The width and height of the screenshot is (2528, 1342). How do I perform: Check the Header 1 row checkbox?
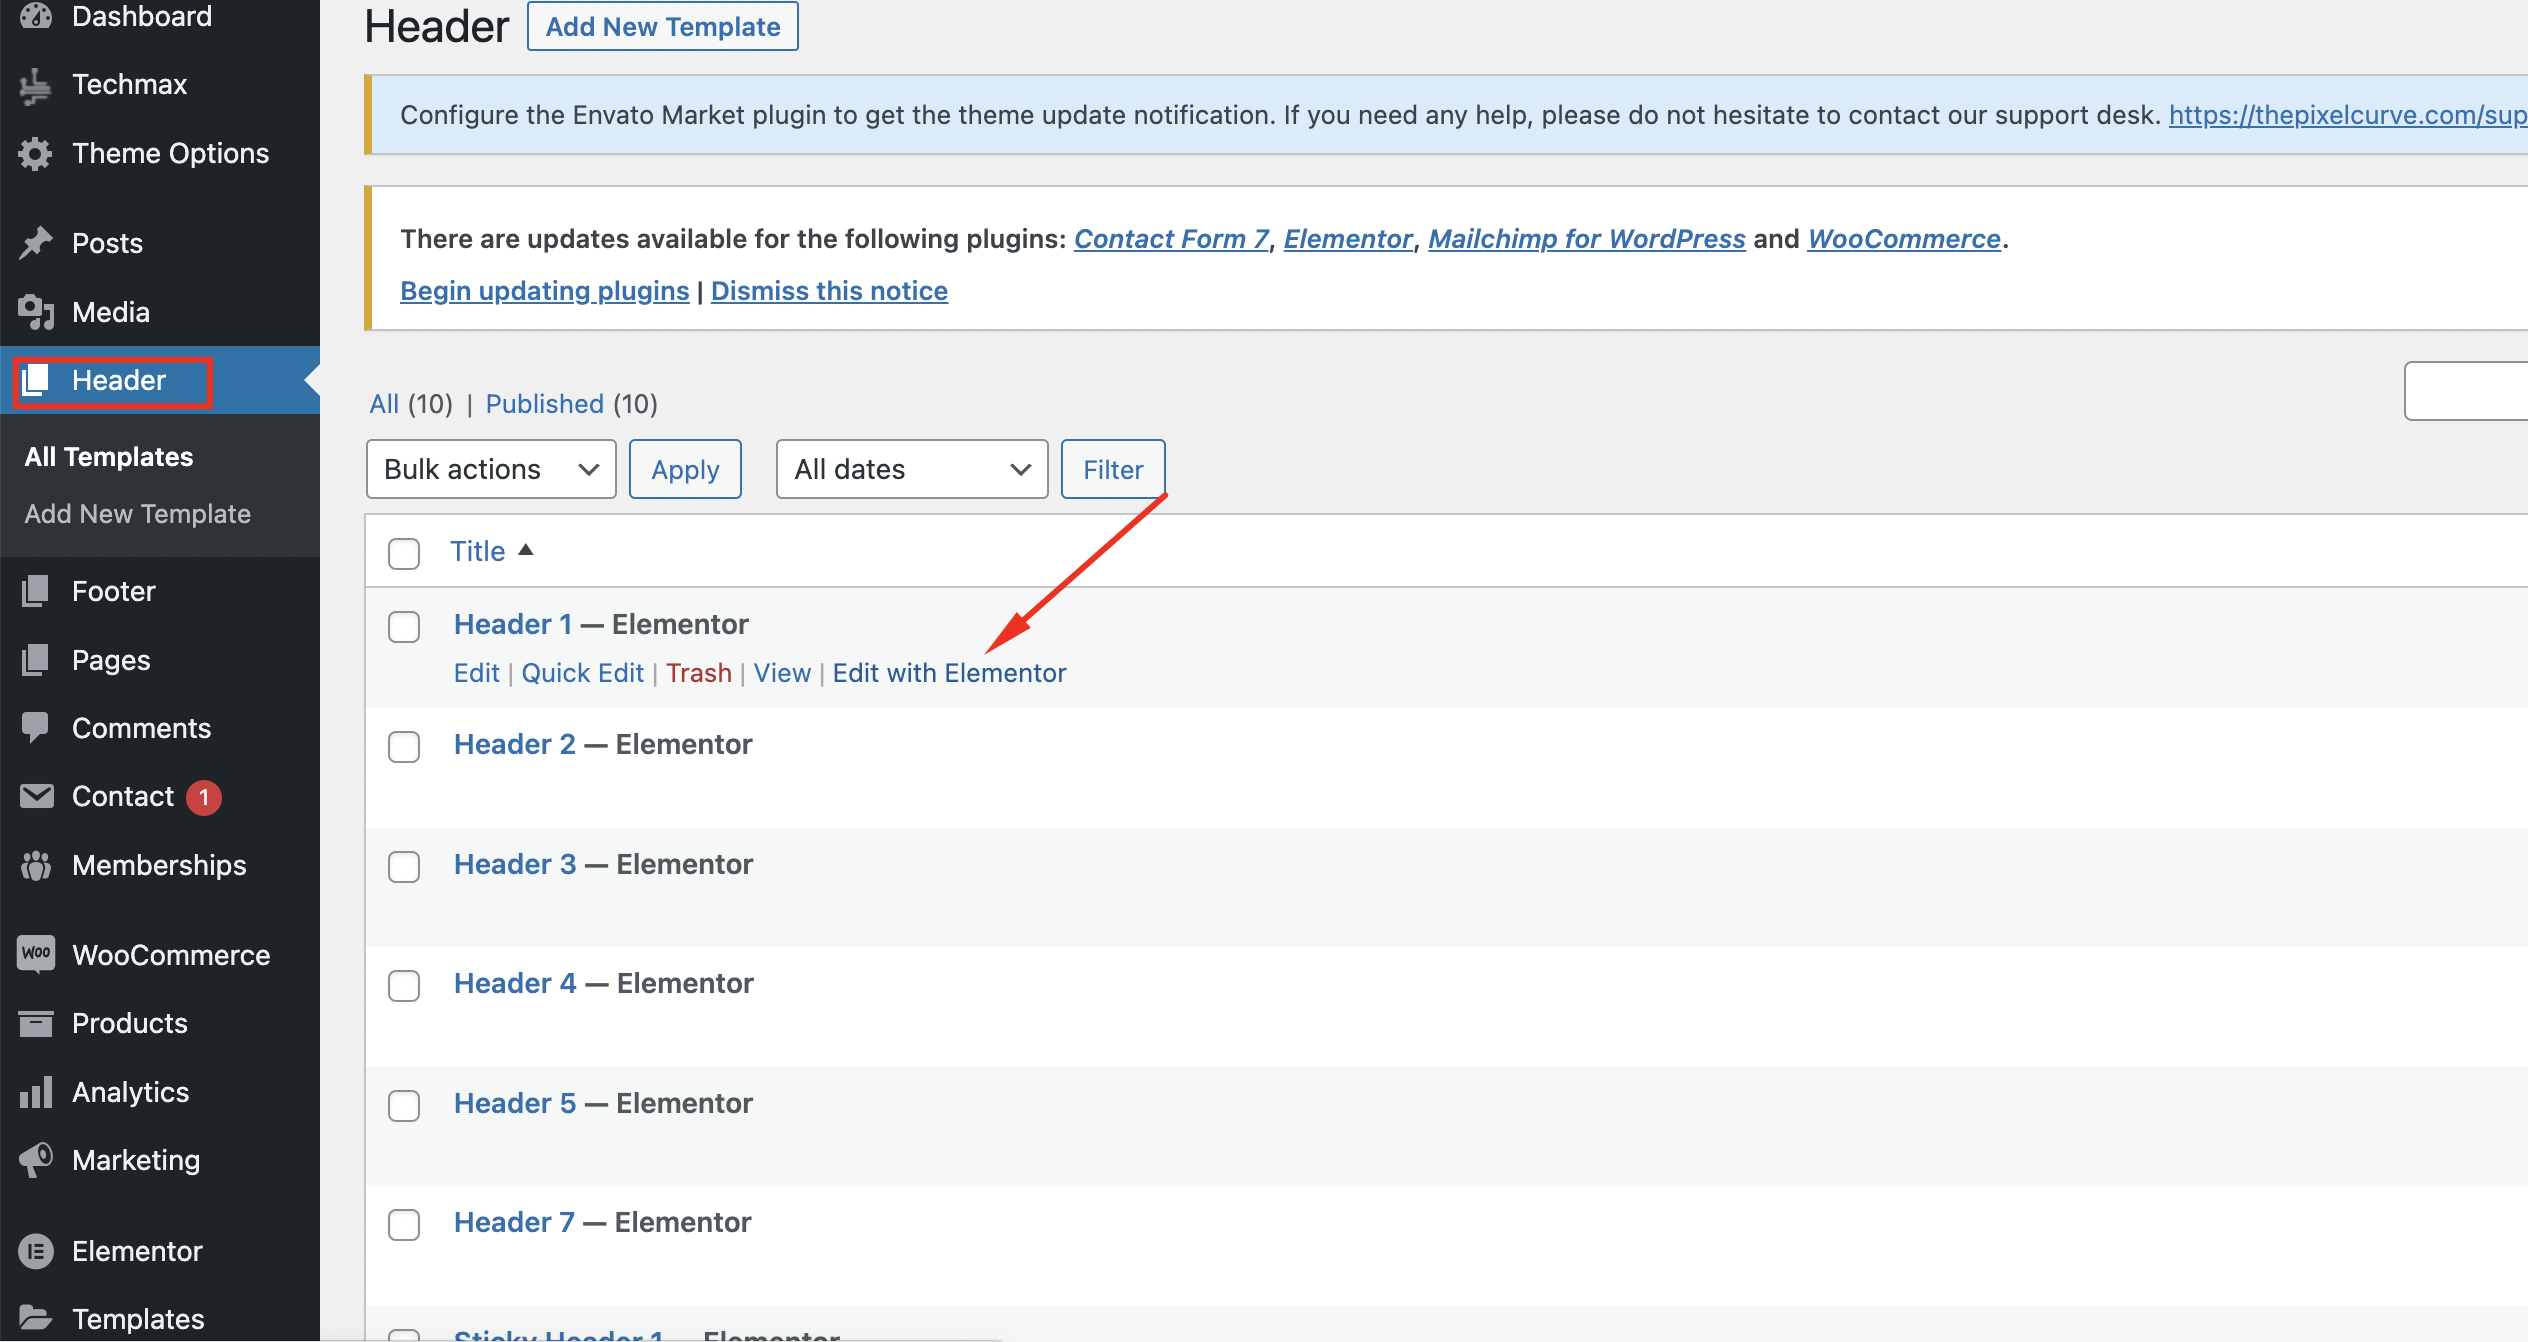coord(404,627)
